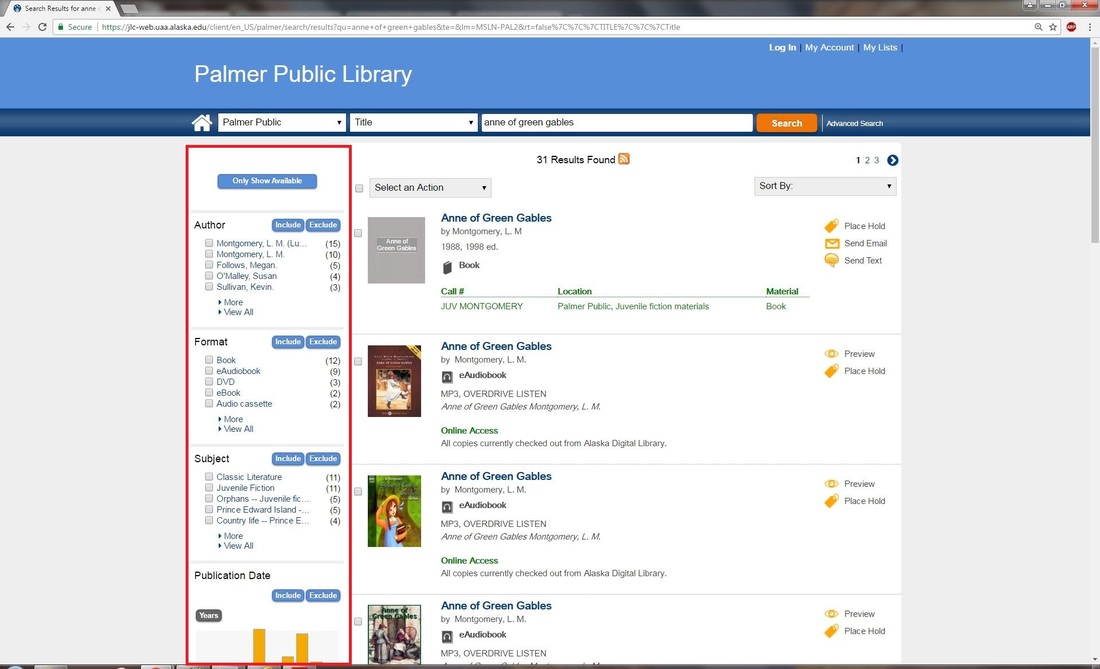This screenshot has height=669, width=1100.
Task: Check author Follows, Megan checkbox
Action: coord(209,265)
